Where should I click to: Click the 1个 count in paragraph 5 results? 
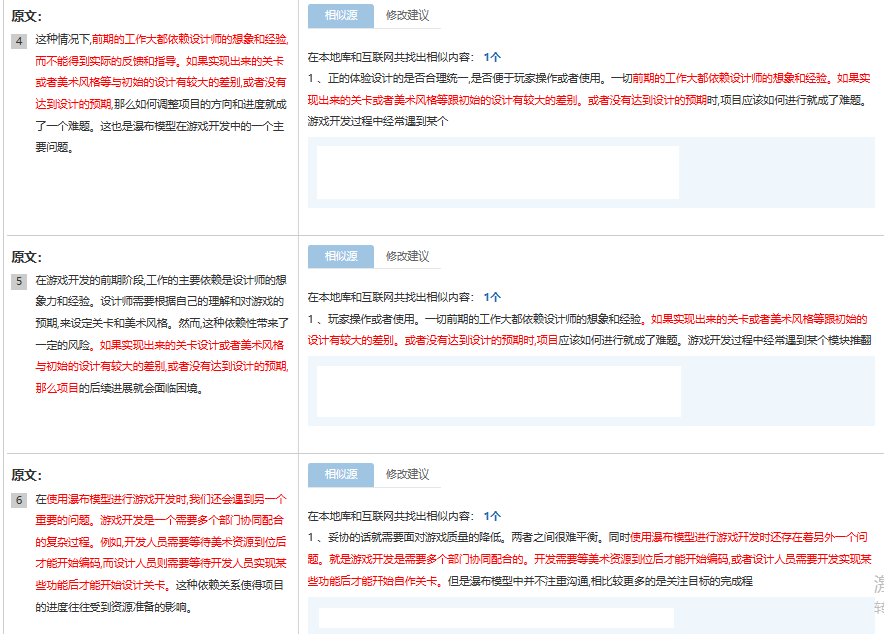pos(492,297)
